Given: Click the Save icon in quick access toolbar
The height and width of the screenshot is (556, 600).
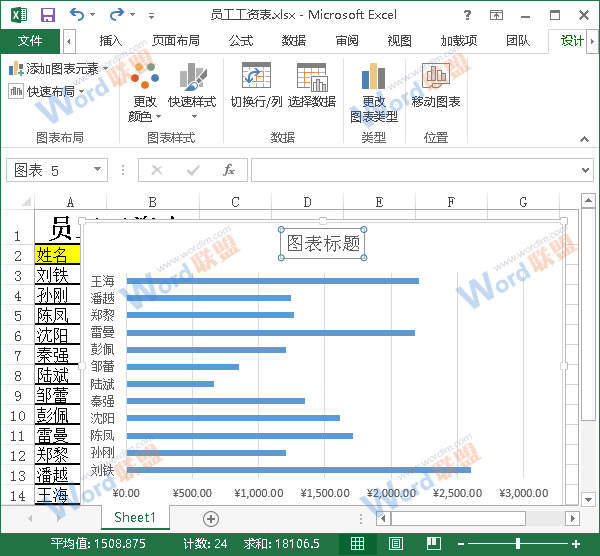Looking at the screenshot, I should tap(47, 15).
